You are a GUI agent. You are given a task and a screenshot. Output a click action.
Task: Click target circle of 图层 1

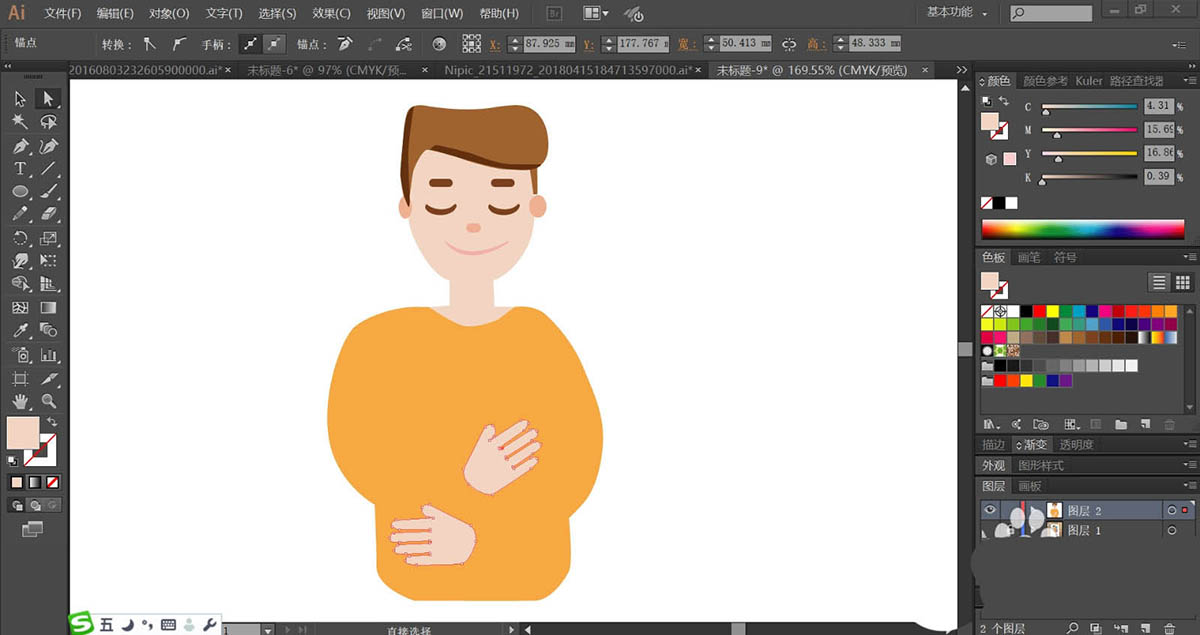point(1171,530)
